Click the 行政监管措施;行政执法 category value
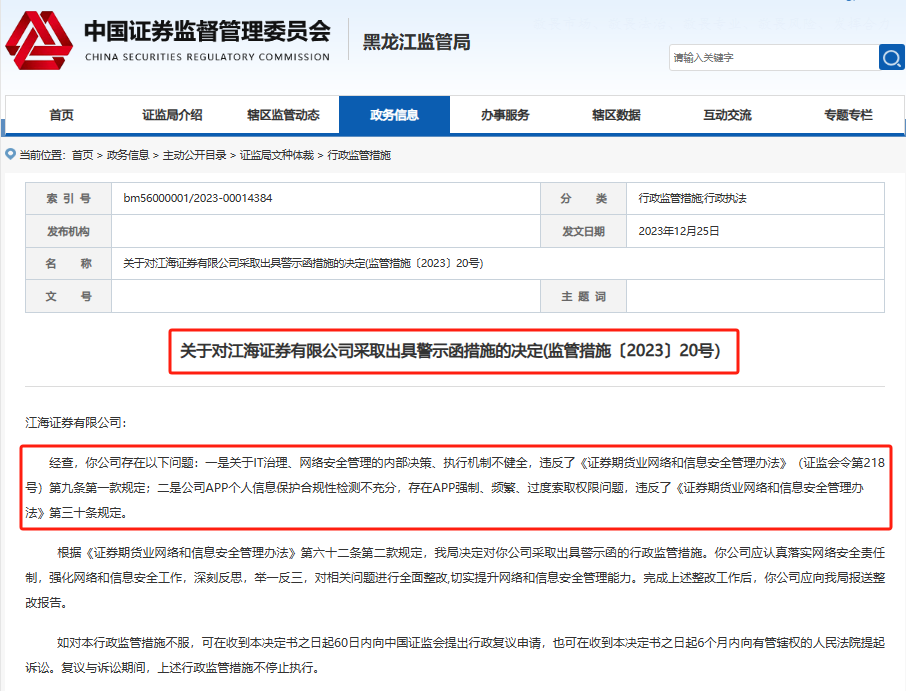The height and width of the screenshot is (691, 906). point(692,198)
